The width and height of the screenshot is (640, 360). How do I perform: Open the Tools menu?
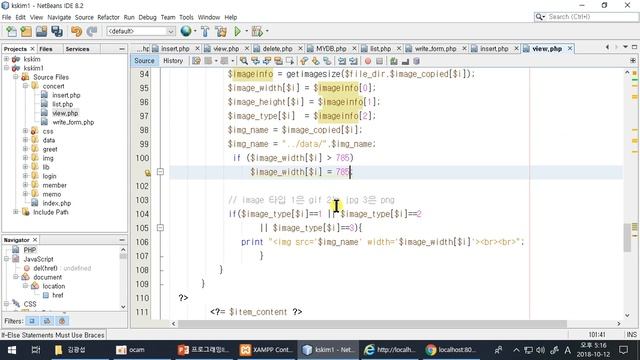point(186,17)
